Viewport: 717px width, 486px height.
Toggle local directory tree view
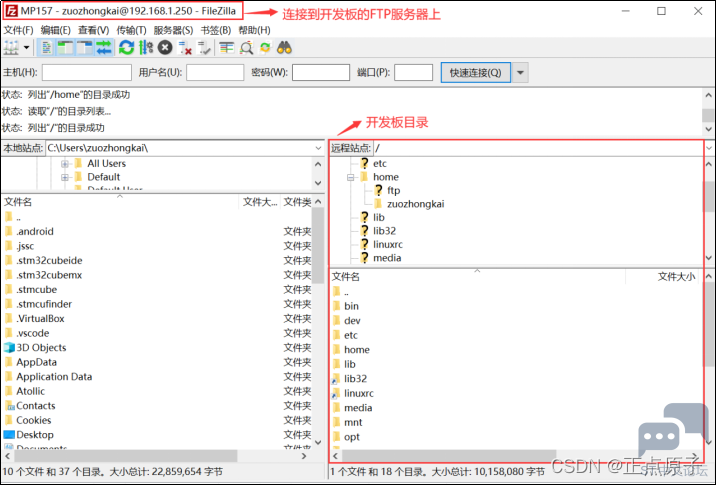(x=64, y=48)
